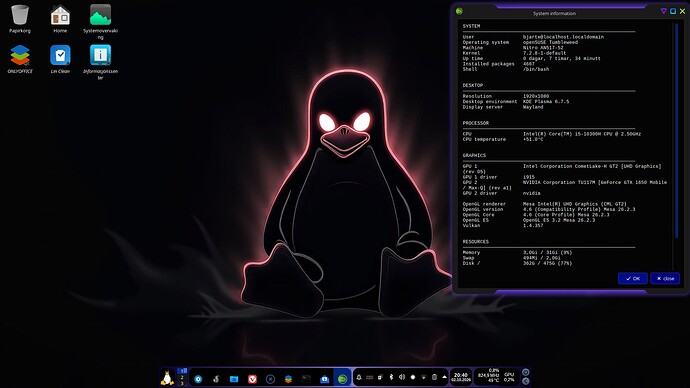690x388 pixels.
Task: Open System information window menu icon
Action: (x=459, y=11)
